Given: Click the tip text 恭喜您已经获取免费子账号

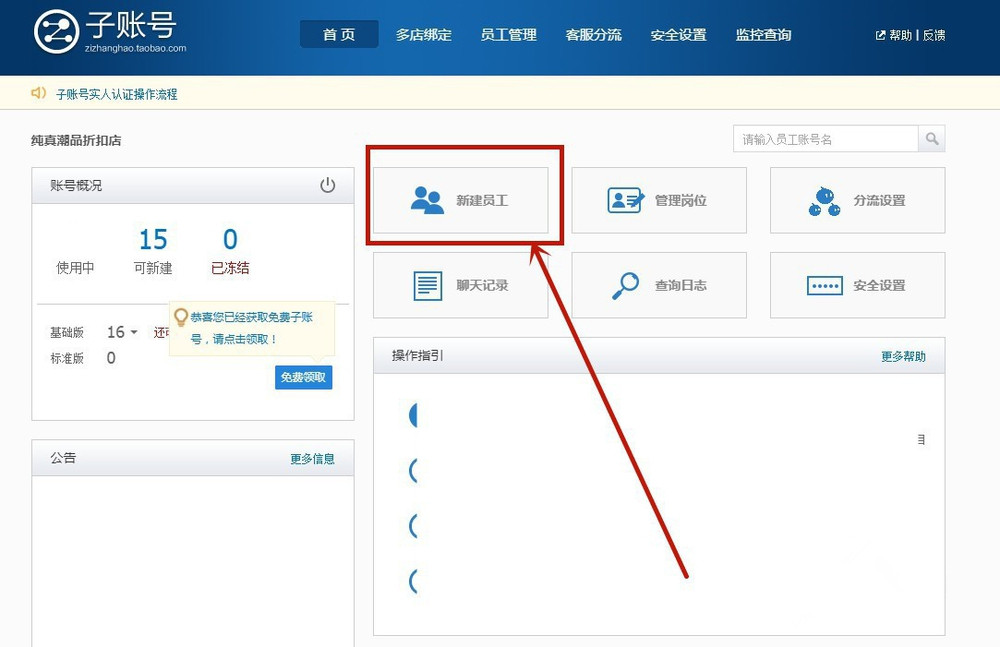Looking at the screenshot, I should [252, 328].
